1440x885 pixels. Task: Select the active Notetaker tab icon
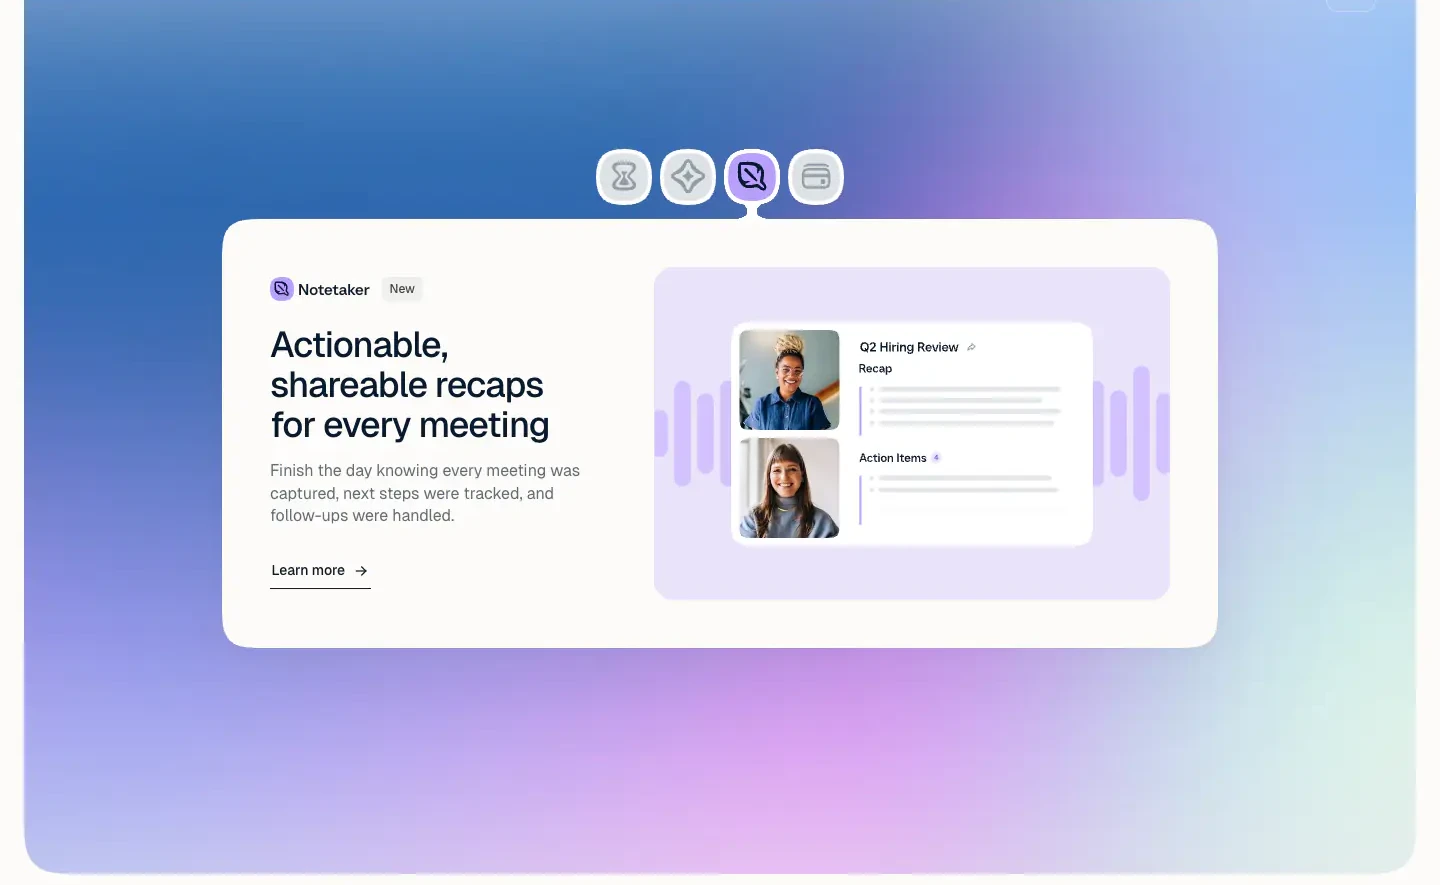(x=752, y=177)
